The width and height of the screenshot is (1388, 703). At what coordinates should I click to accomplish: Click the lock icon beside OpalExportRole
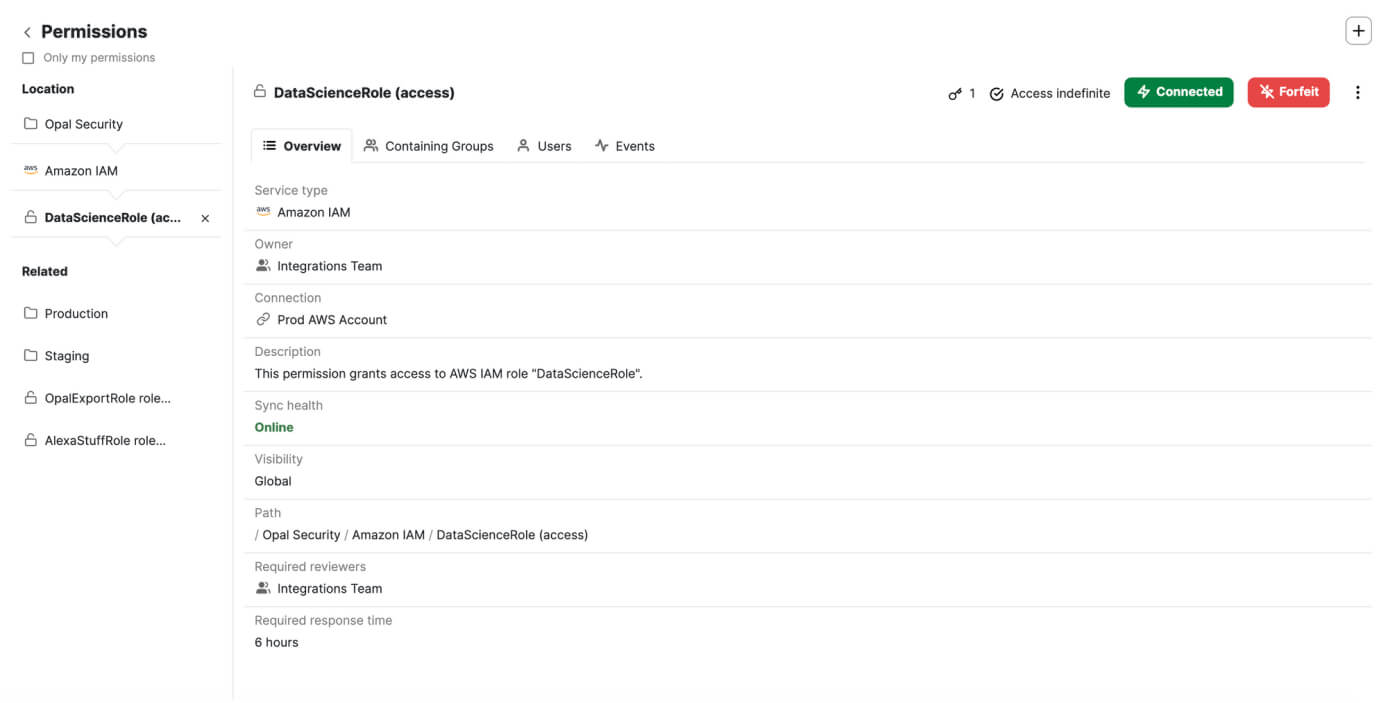(30, 397)
